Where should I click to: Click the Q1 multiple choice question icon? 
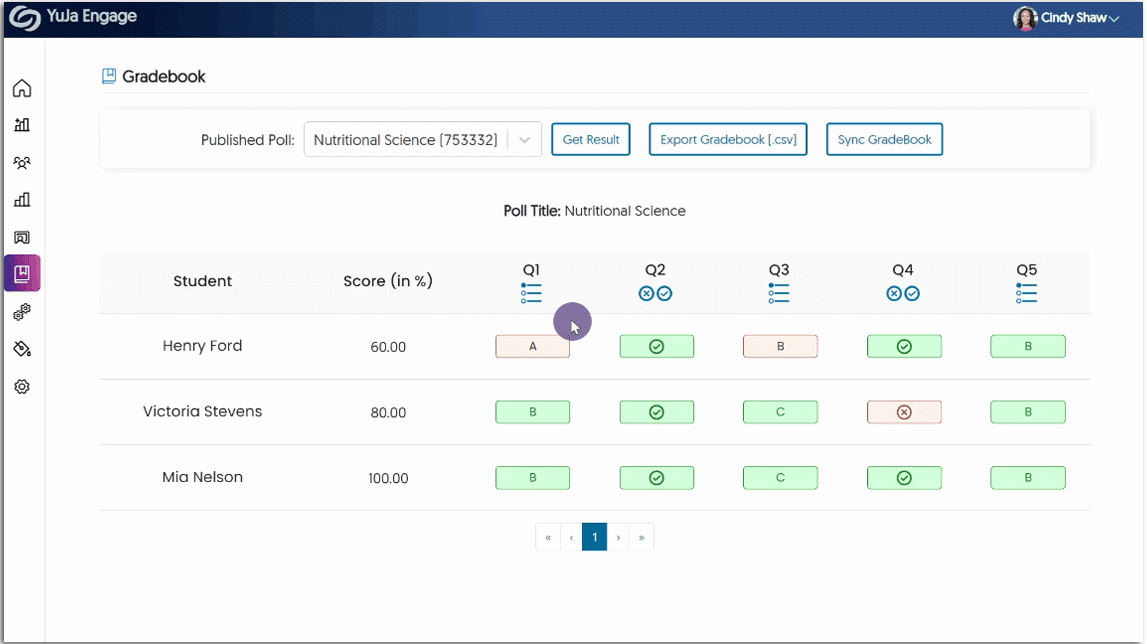(531, 292)
